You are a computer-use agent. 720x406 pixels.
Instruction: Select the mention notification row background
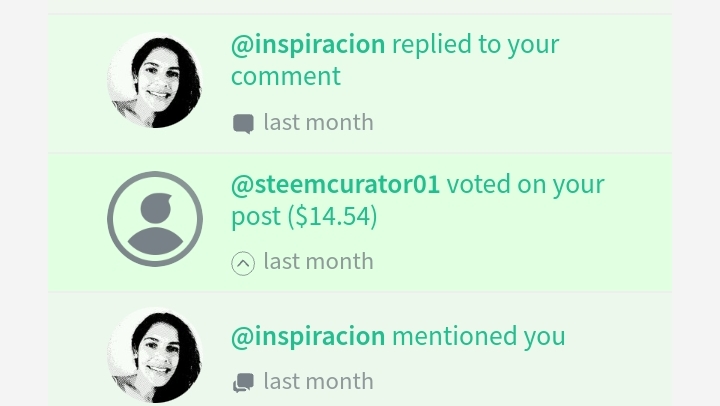360,350
